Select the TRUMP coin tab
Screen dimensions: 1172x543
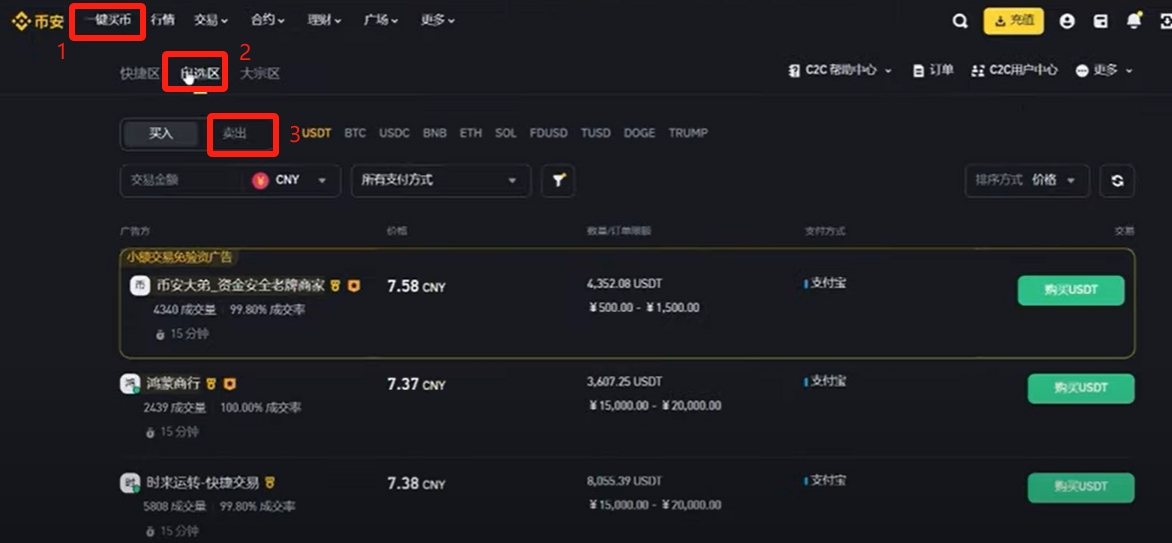pyautogui.click(x=688, y=133)
